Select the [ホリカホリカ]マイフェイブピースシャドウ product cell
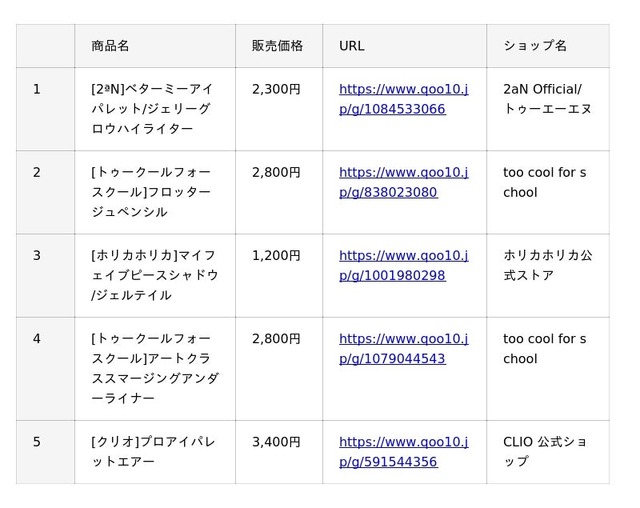The image size is (640, 508). 150,275
